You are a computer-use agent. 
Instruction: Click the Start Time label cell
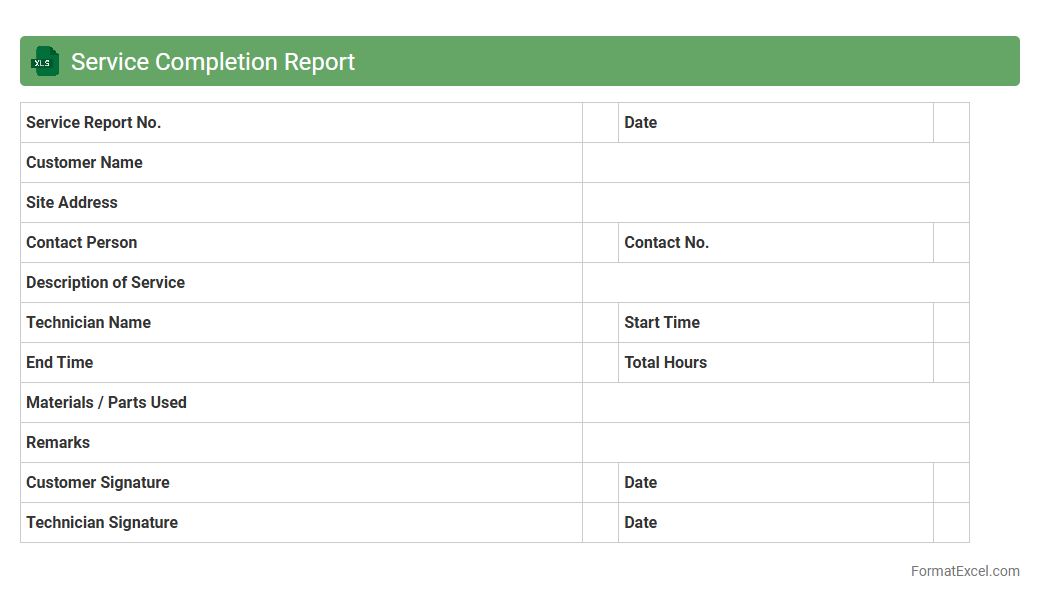coord(775,322)
